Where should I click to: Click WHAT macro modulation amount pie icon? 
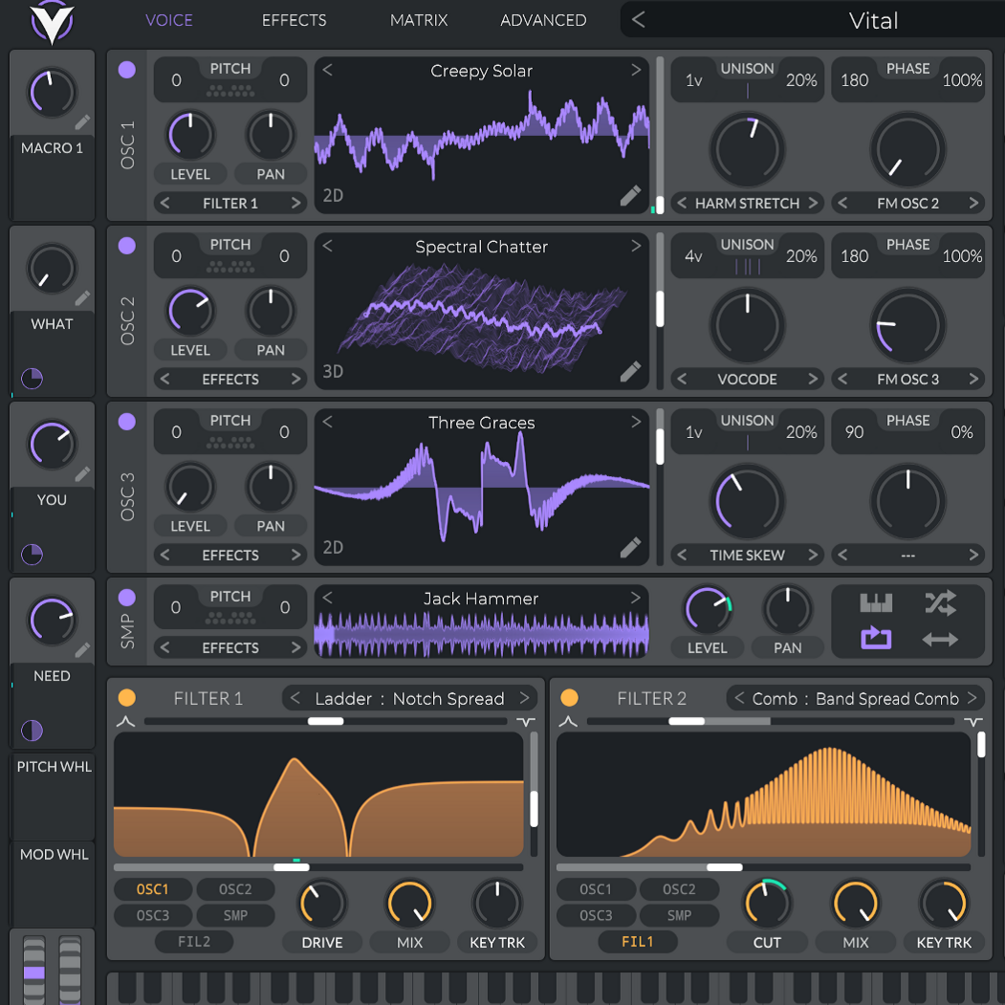(32, 379)
